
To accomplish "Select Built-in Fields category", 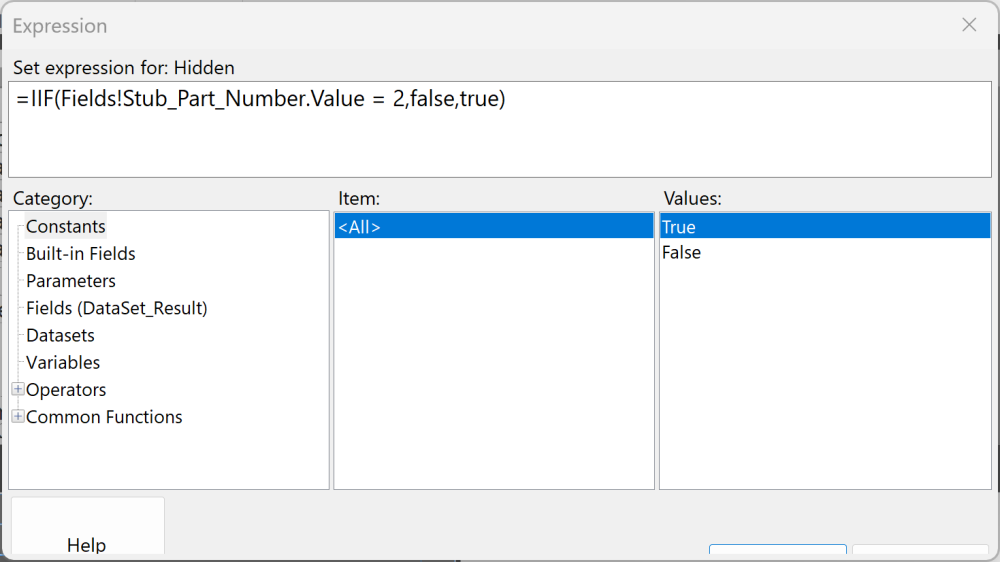I will point(81,254).
